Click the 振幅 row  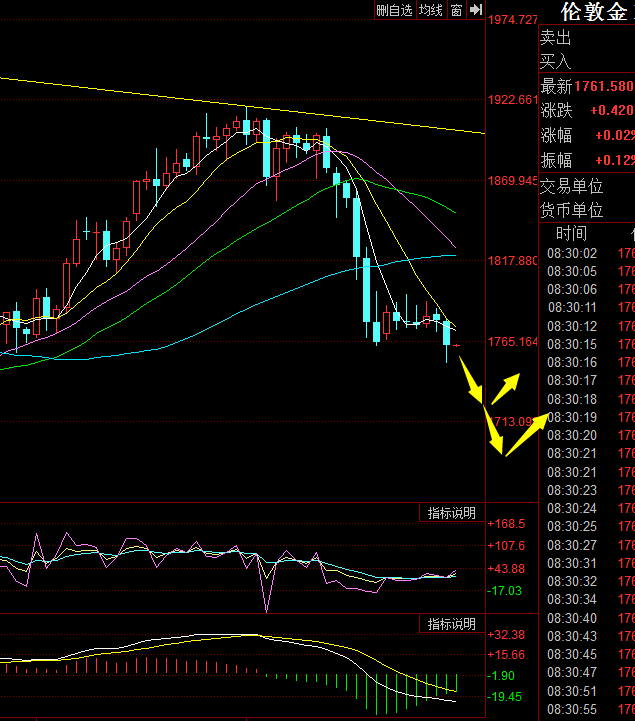pyautogui.click(x=587, y=160)
